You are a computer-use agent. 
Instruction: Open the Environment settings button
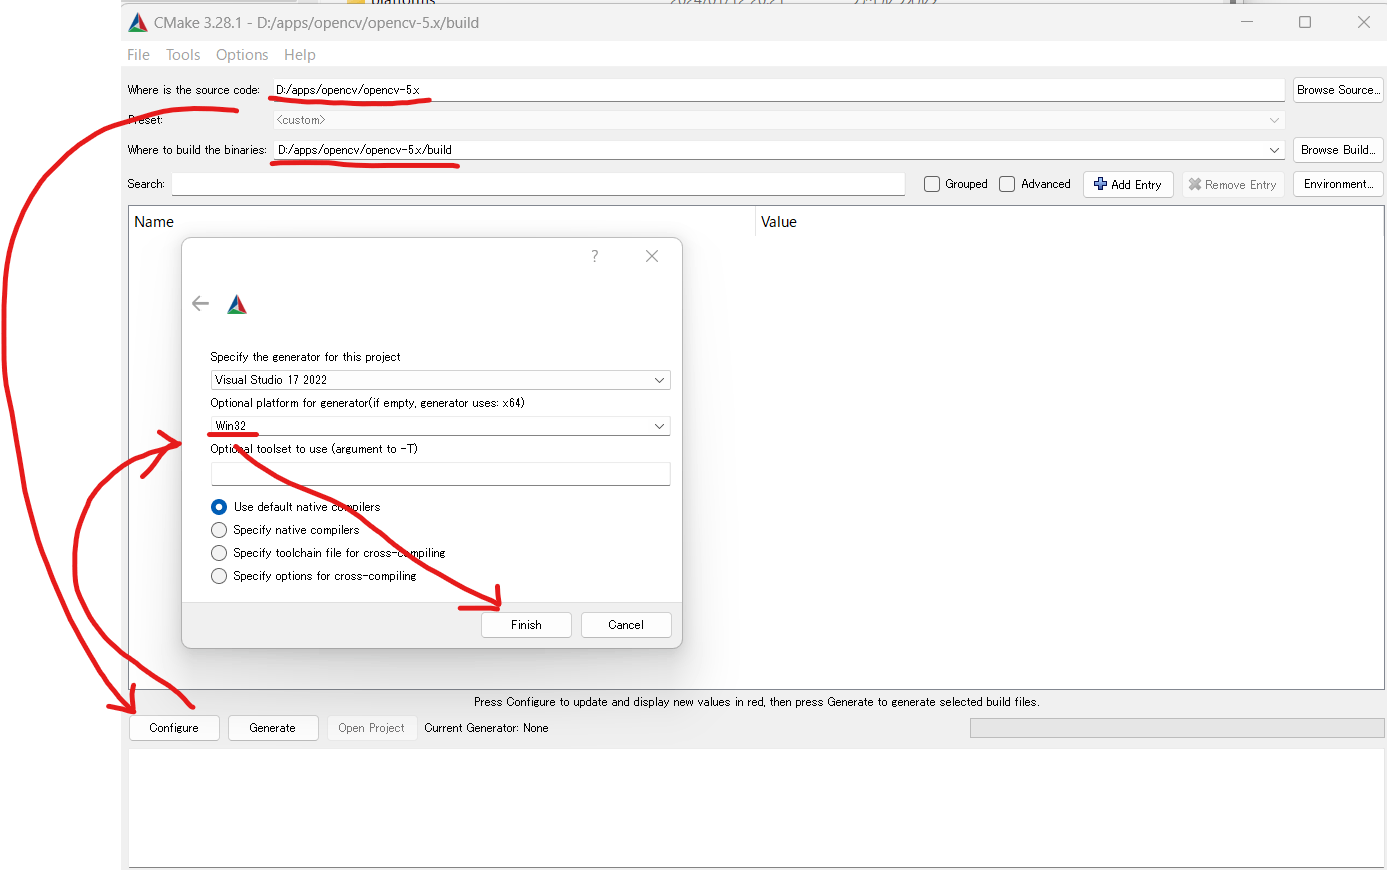click(1338, 184)
